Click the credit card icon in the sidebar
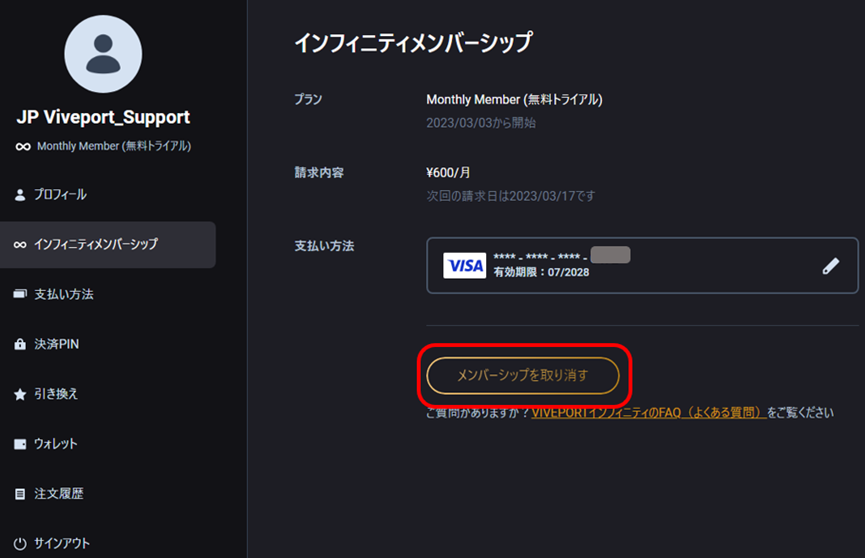Screen dimensions: 865x558 click(20, 294)
